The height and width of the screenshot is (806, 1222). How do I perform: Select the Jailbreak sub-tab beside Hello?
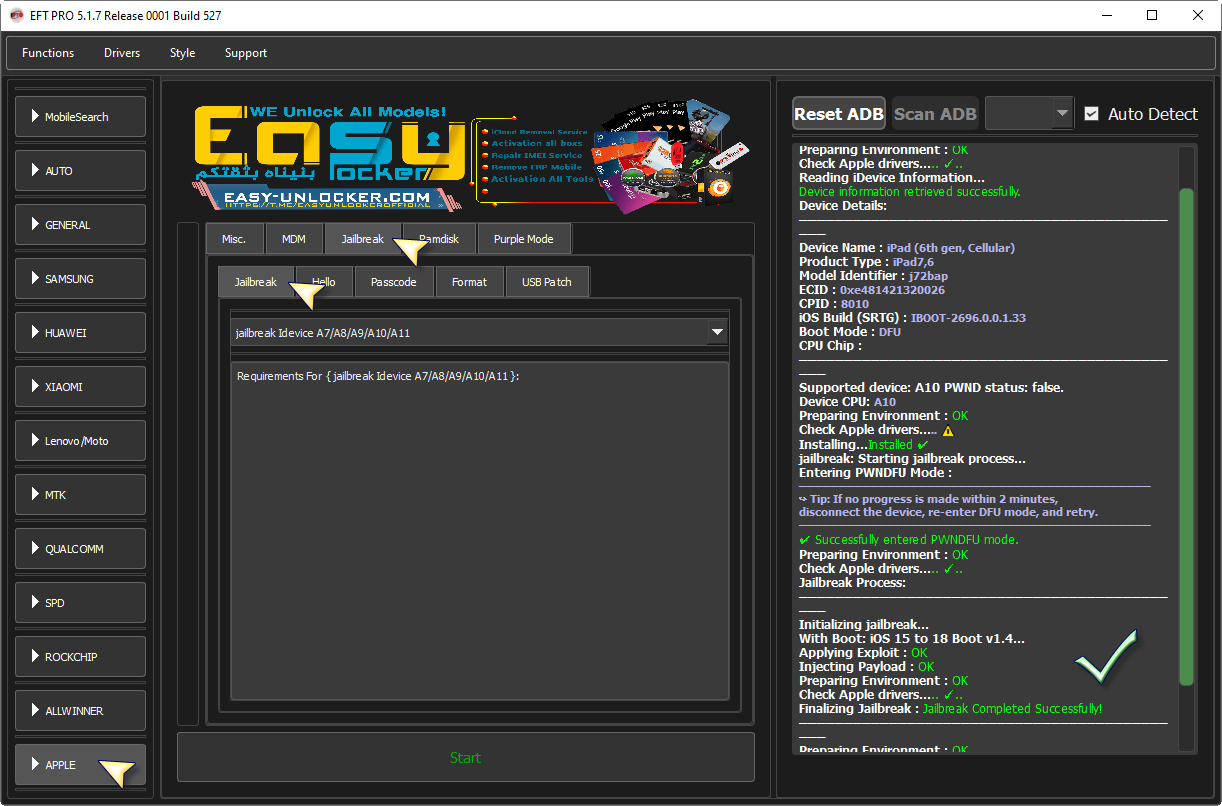coord(256,282)
